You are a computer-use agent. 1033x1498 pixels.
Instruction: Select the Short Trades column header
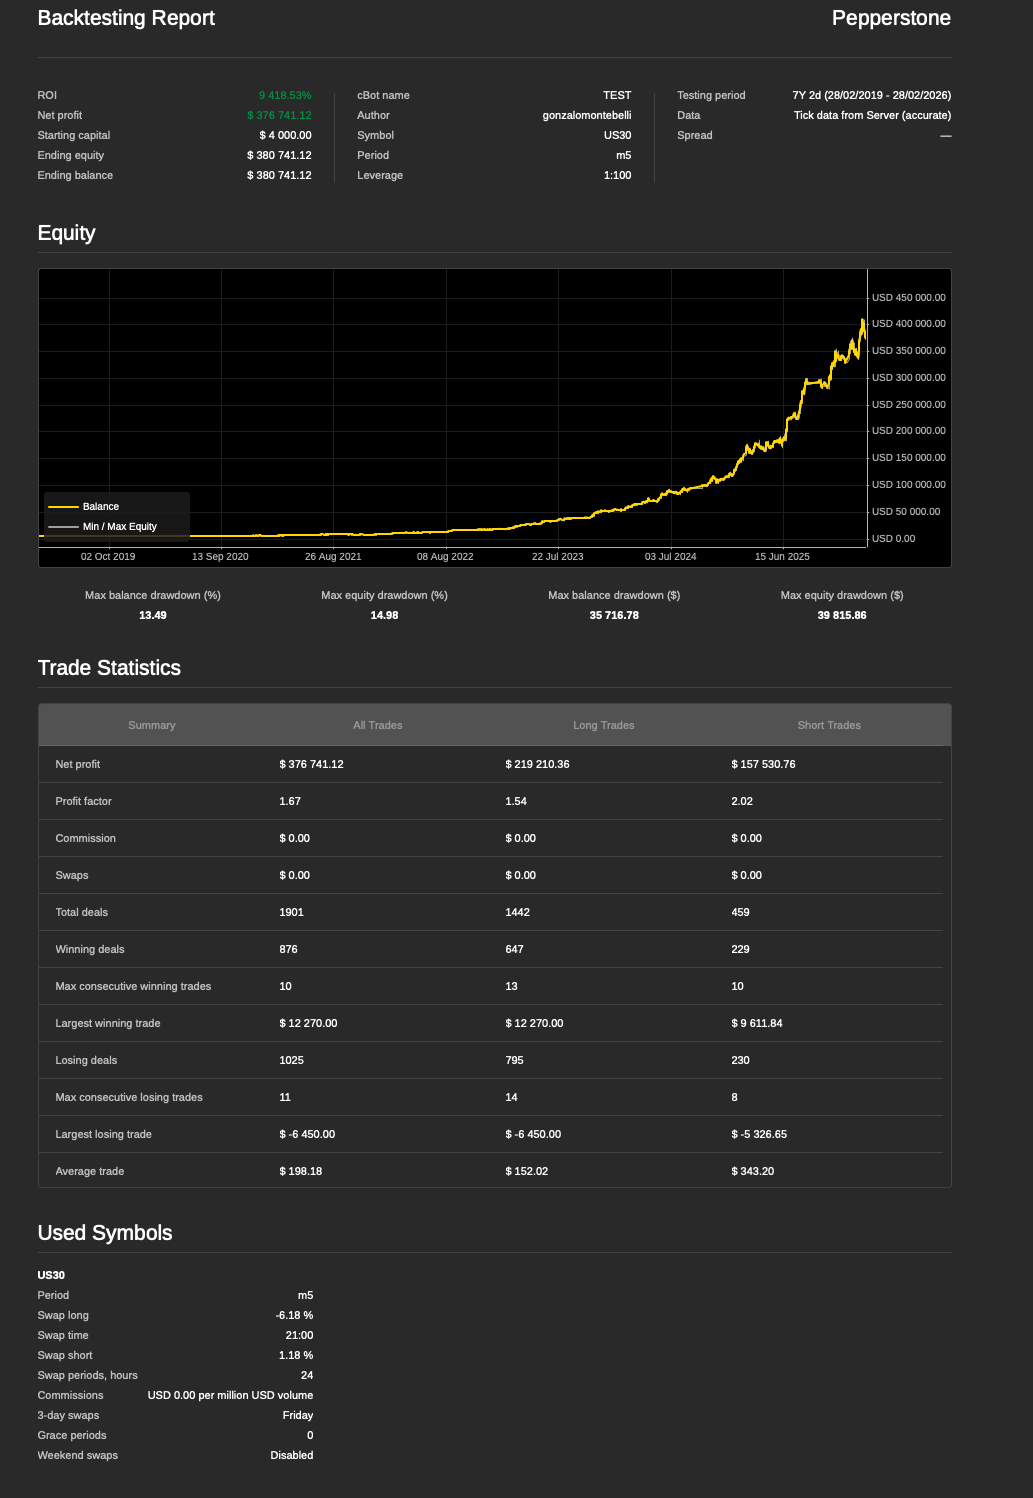pos(829,725)
